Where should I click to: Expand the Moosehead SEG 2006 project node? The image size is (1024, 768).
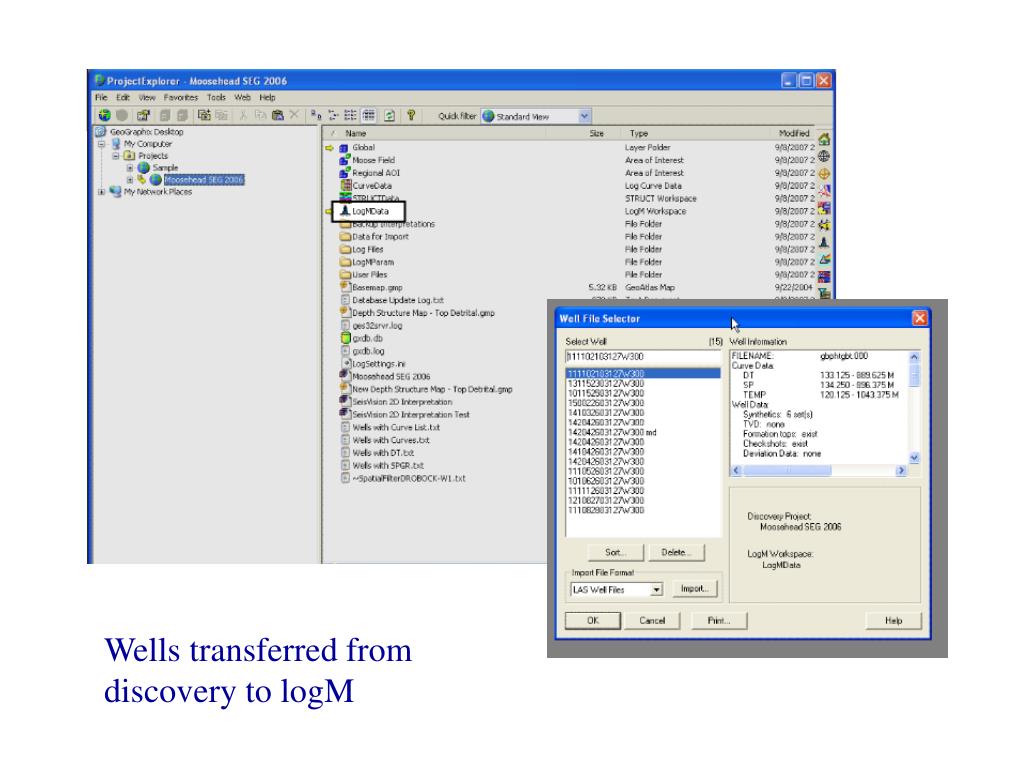130,180
